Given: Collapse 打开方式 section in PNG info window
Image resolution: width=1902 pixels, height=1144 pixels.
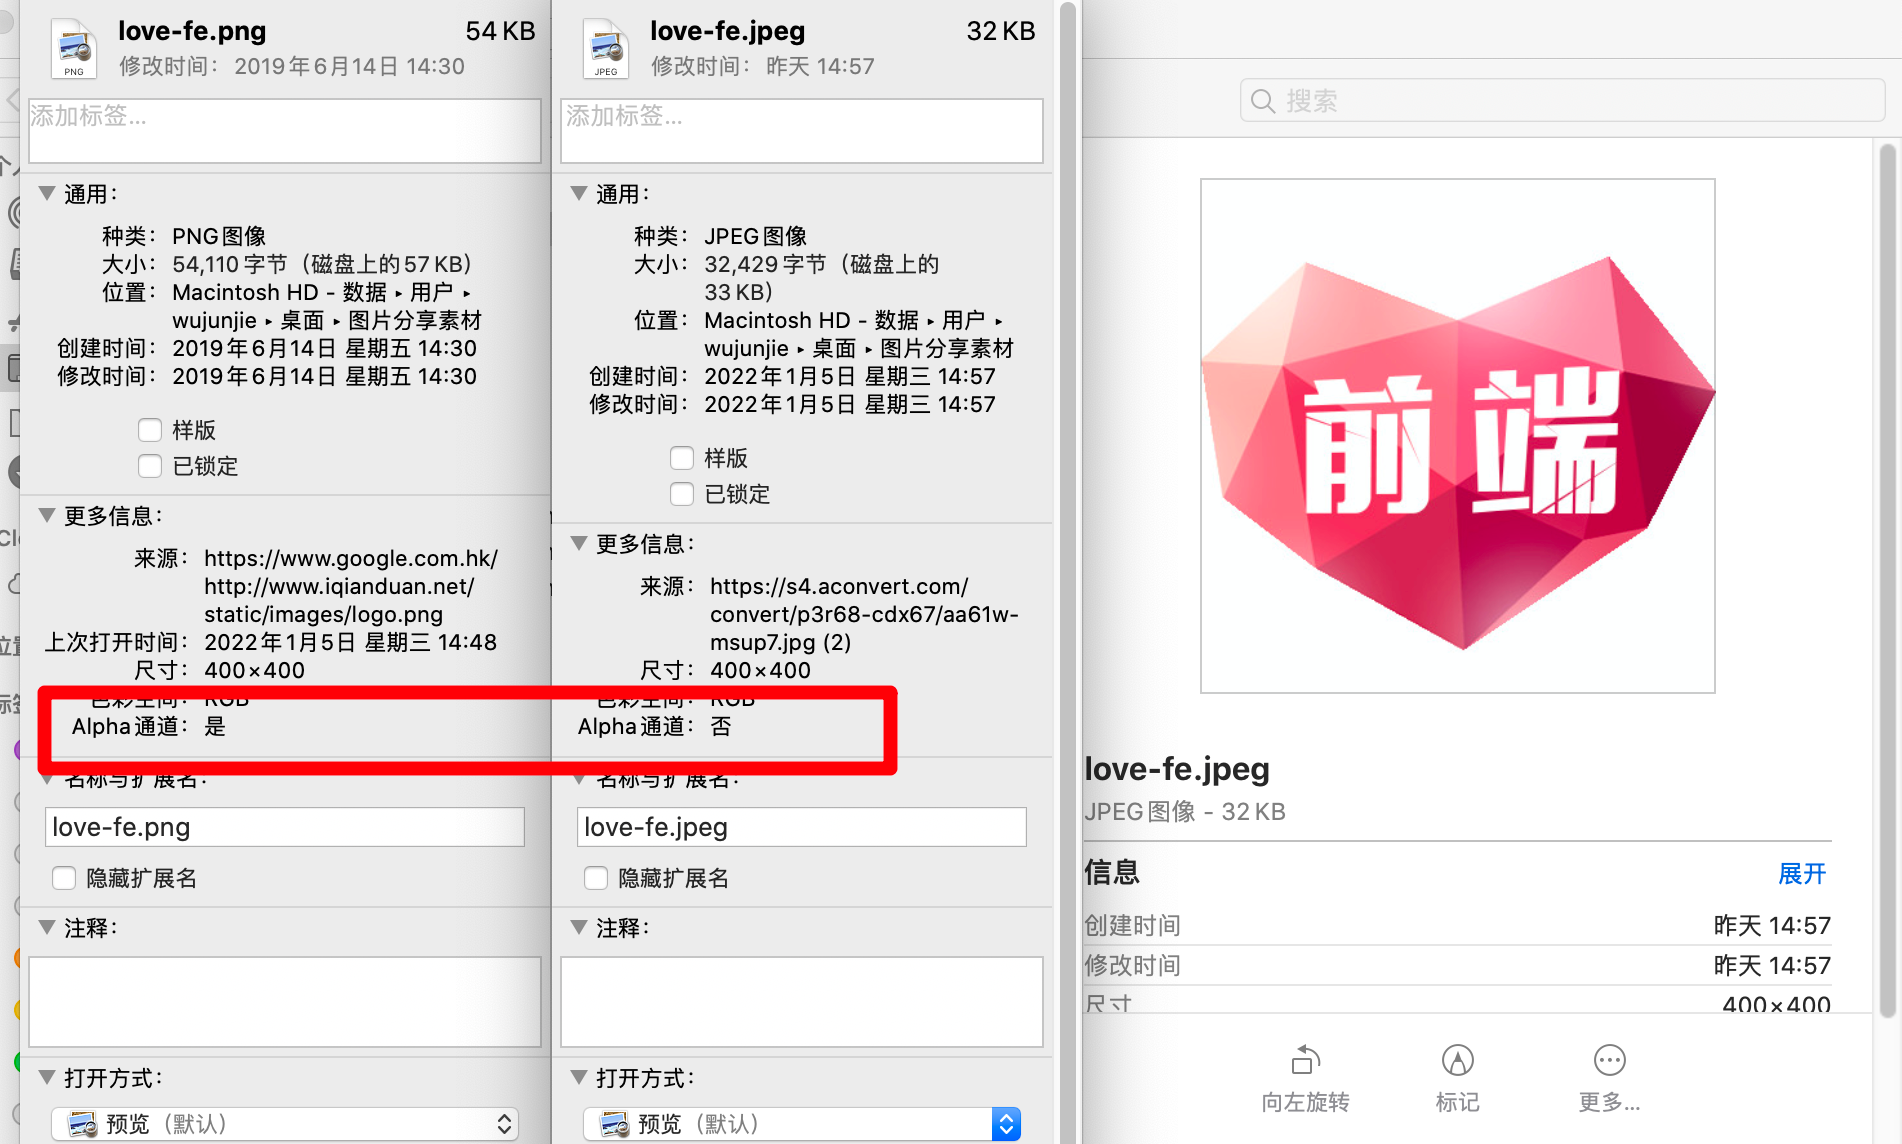Looking at the screenshot, I should tap(47, 1077).
